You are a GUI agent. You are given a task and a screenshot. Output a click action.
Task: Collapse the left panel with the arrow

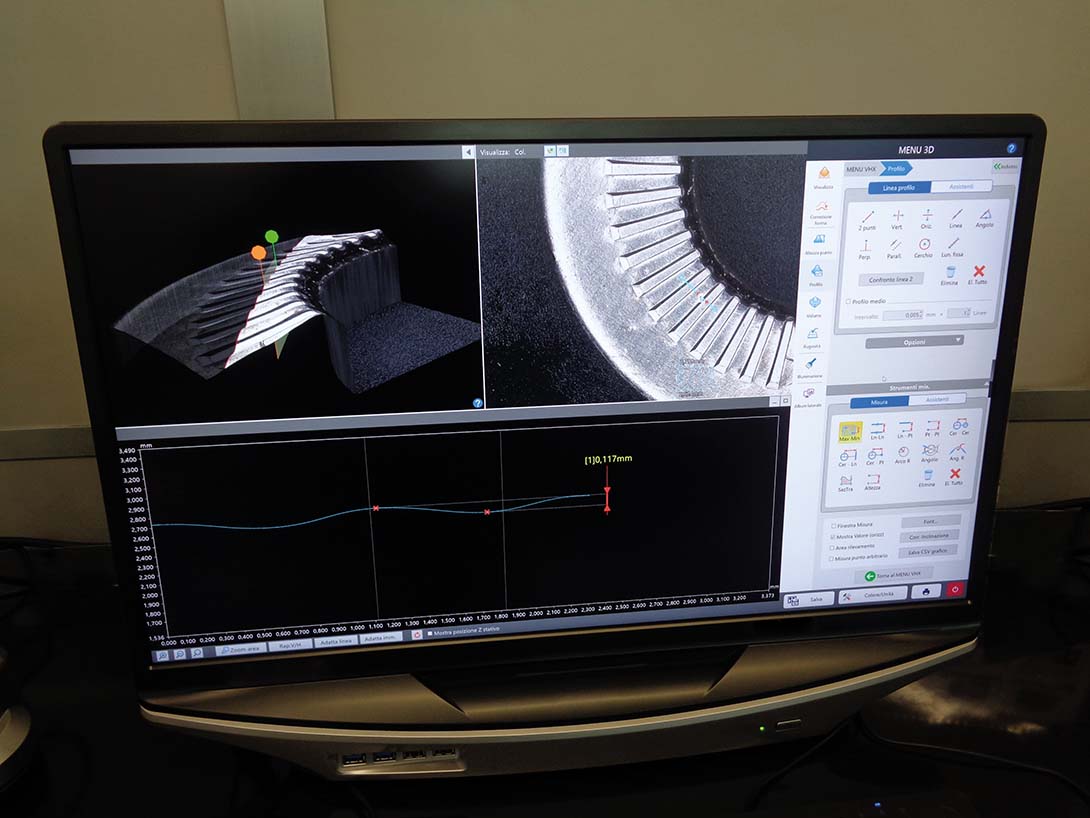(x=468, y=152)
